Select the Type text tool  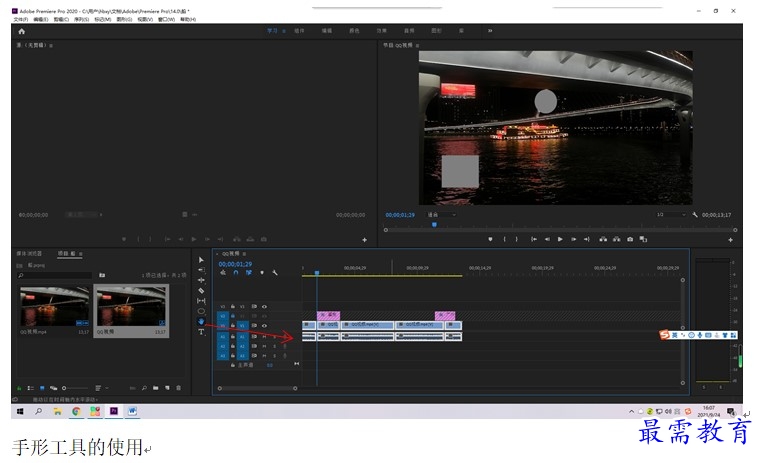(201, 332)
